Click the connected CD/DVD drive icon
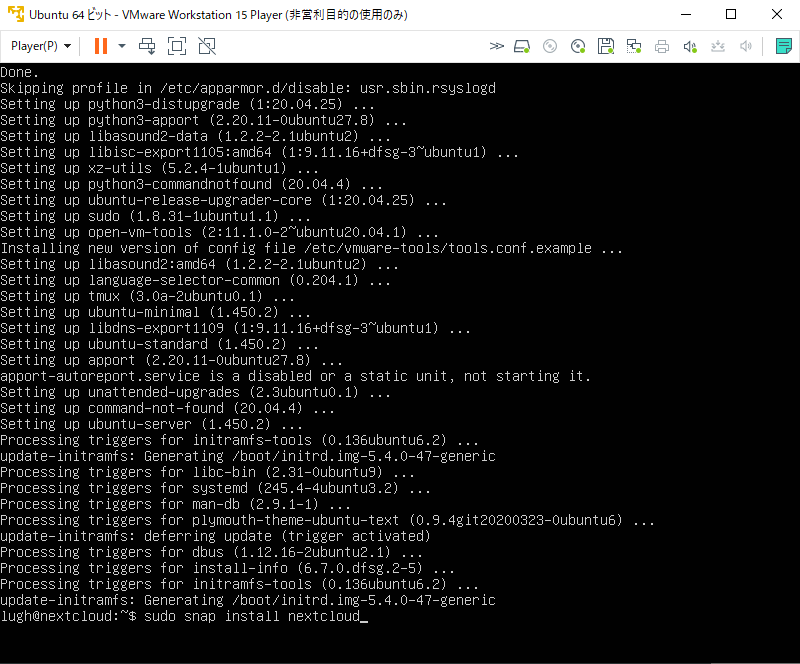This screenshot has height=664, width=800. pyautogui.click(x=578, y=46)
